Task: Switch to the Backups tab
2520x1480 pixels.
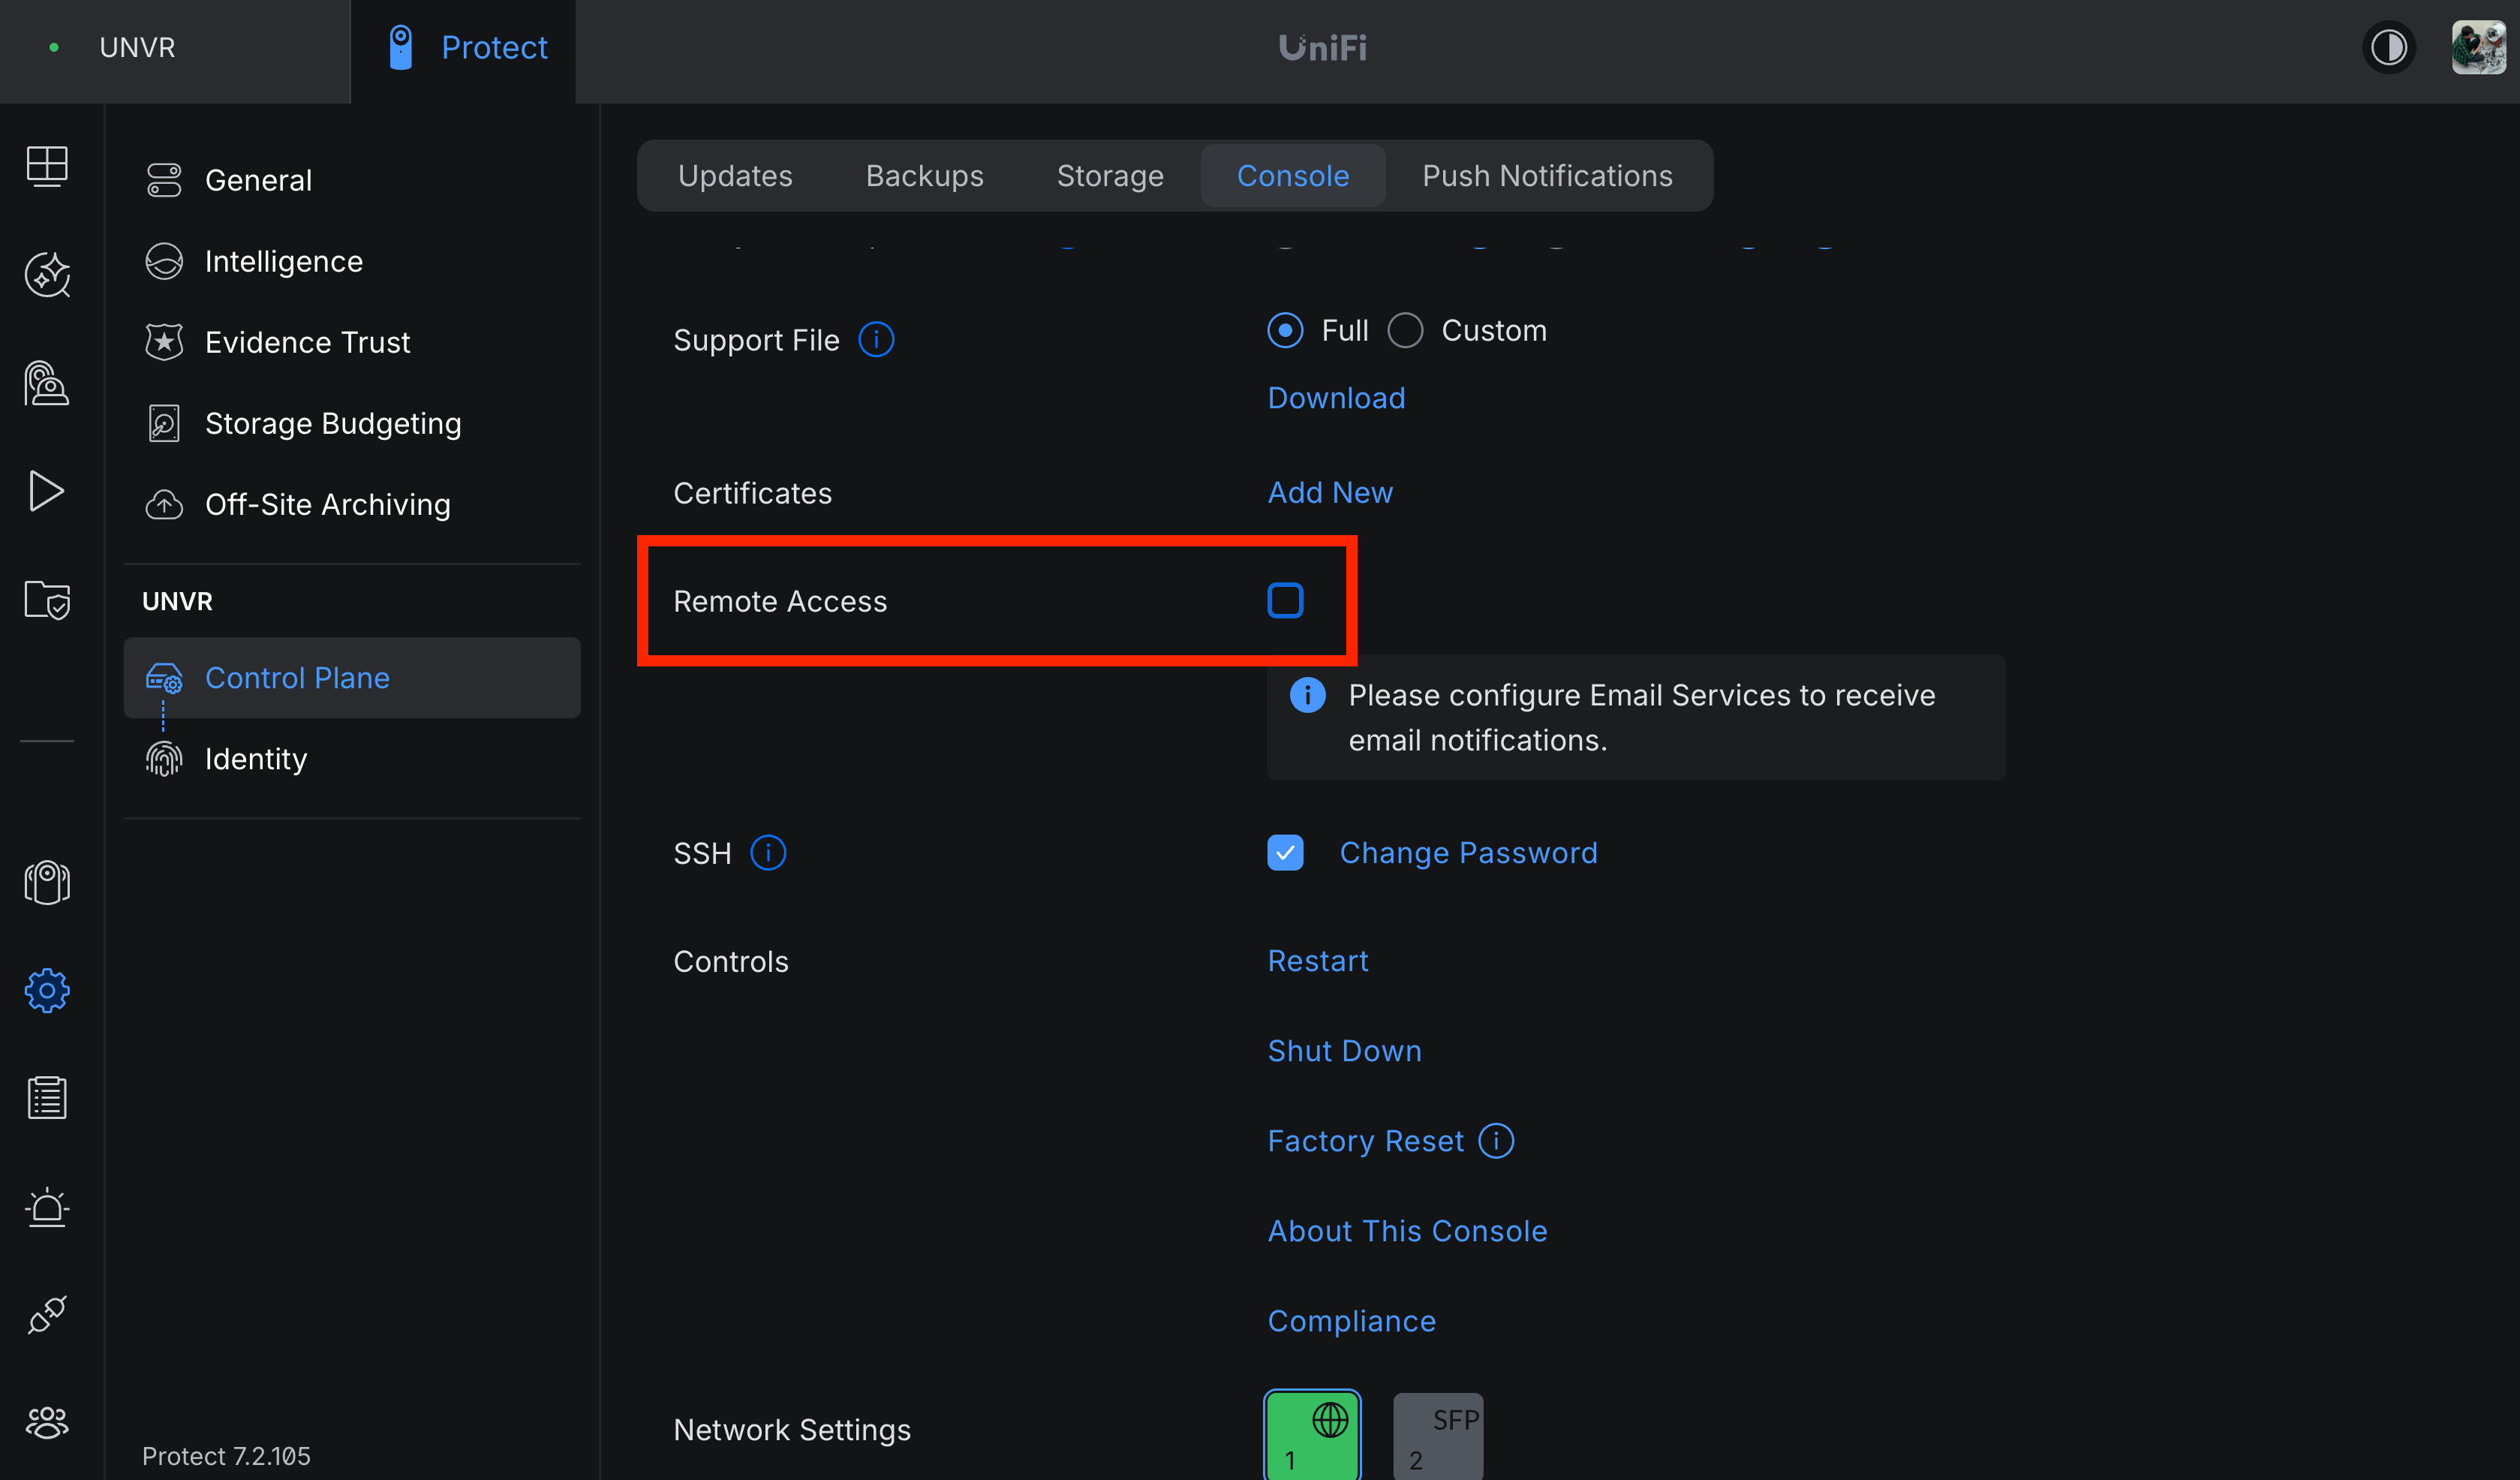Action: (925, 176)
